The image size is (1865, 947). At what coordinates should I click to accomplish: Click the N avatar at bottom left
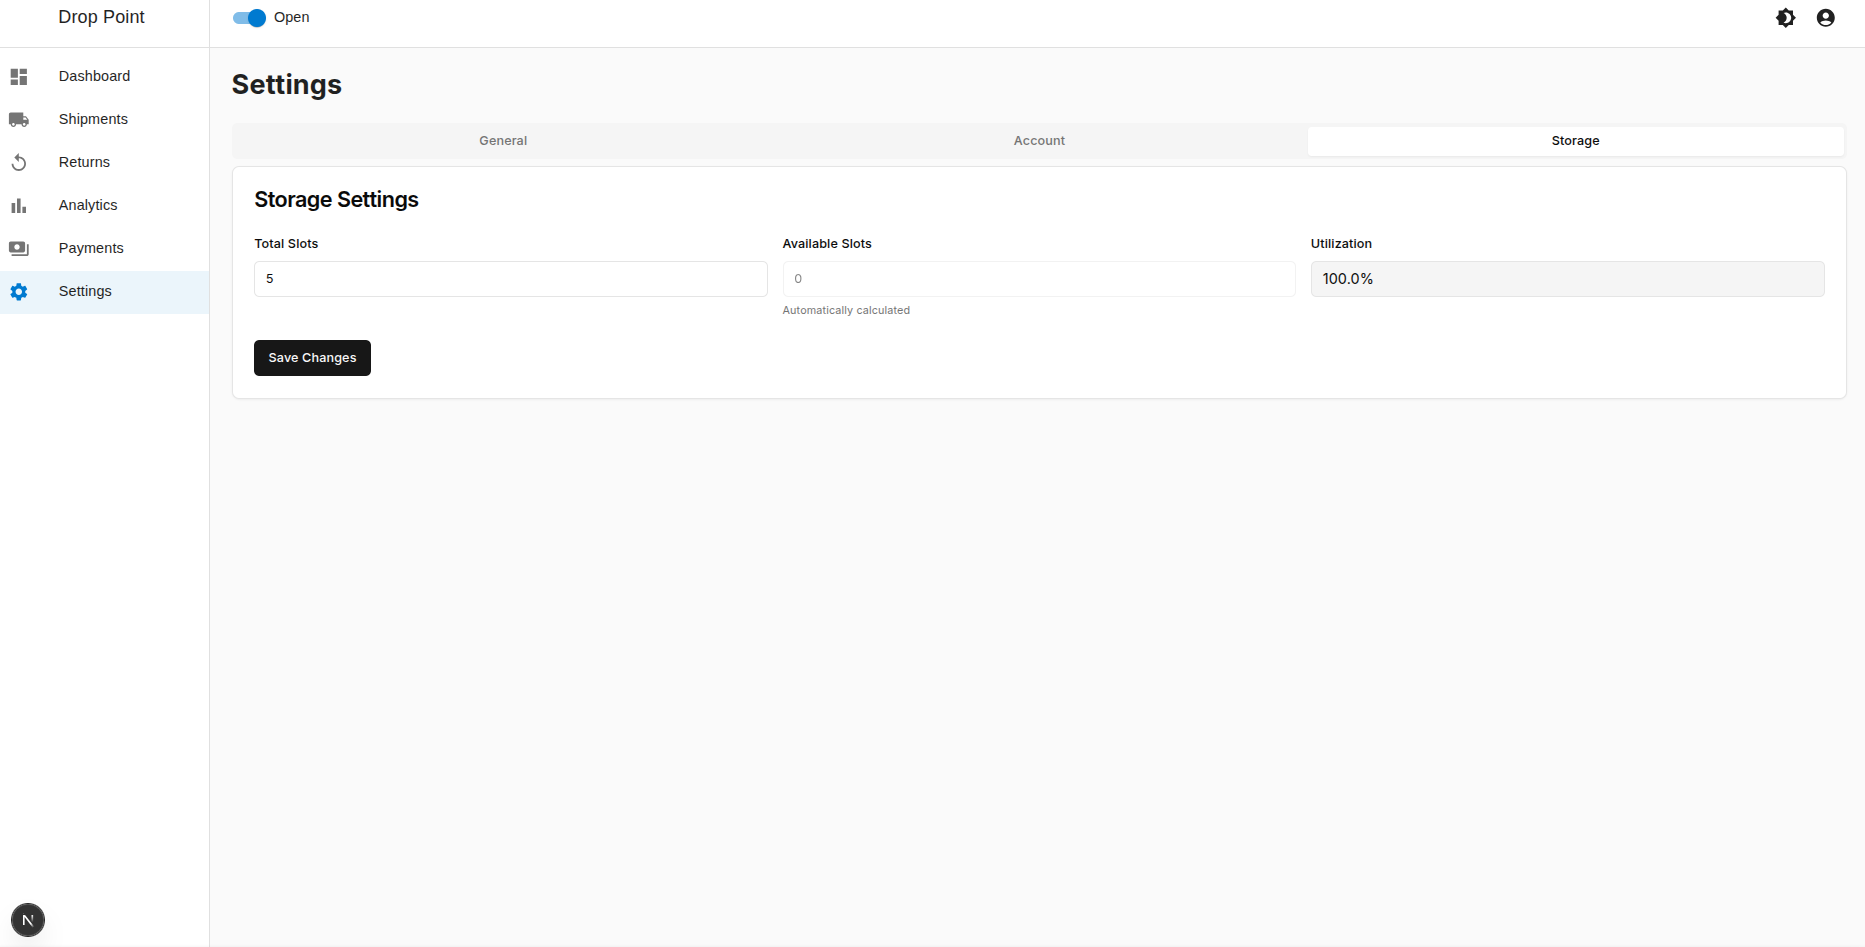[x=27, y=919]
